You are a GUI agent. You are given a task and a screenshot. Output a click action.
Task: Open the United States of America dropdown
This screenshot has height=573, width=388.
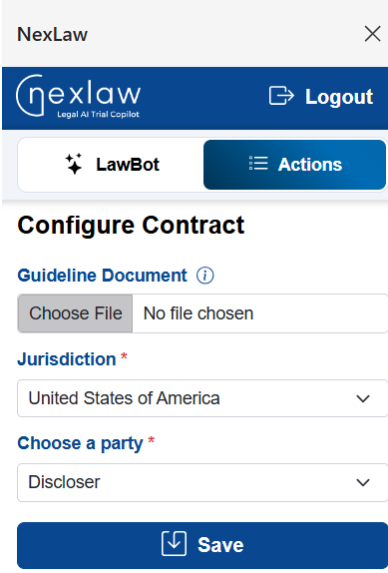(203, 398)
